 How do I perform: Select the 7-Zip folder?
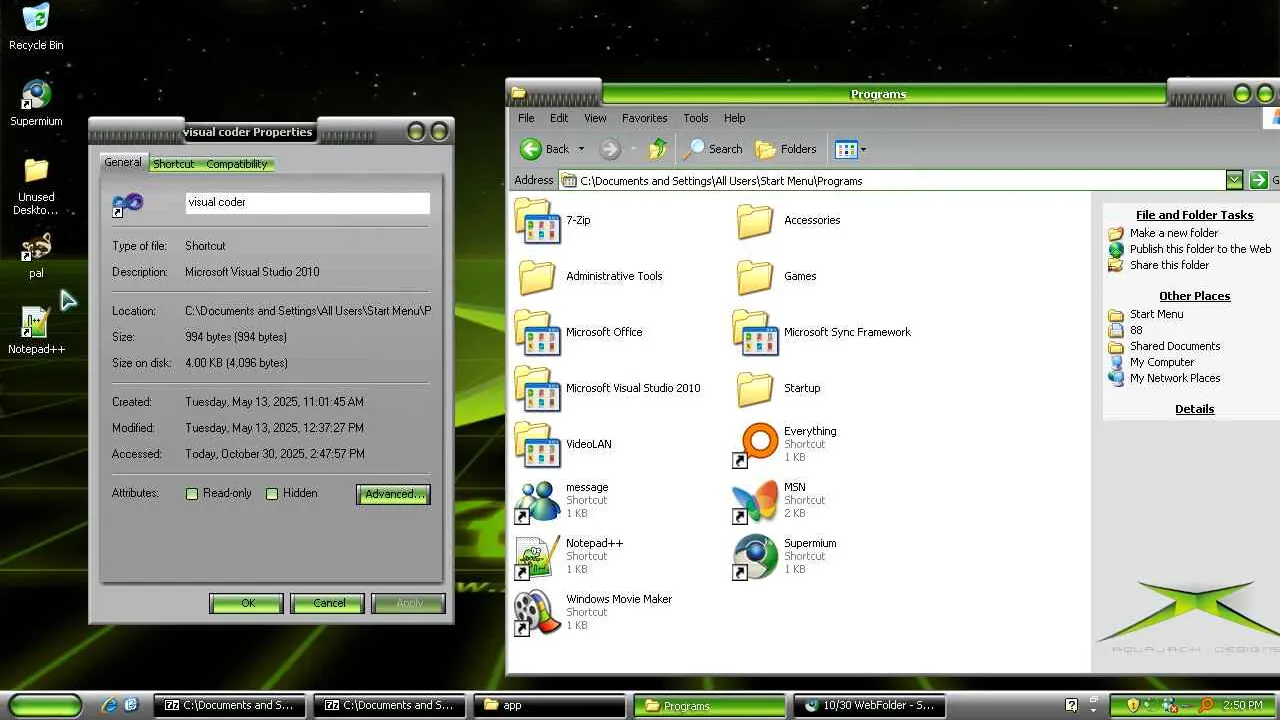[552, 220]
